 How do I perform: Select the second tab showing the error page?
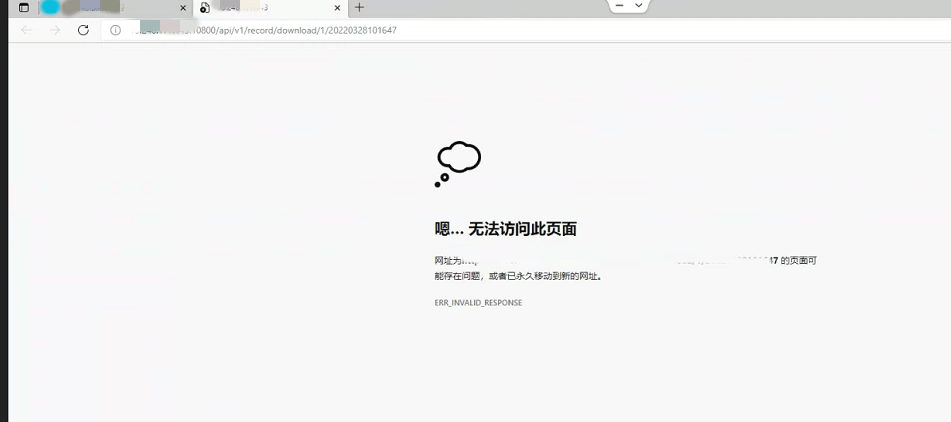coord(271,8)
